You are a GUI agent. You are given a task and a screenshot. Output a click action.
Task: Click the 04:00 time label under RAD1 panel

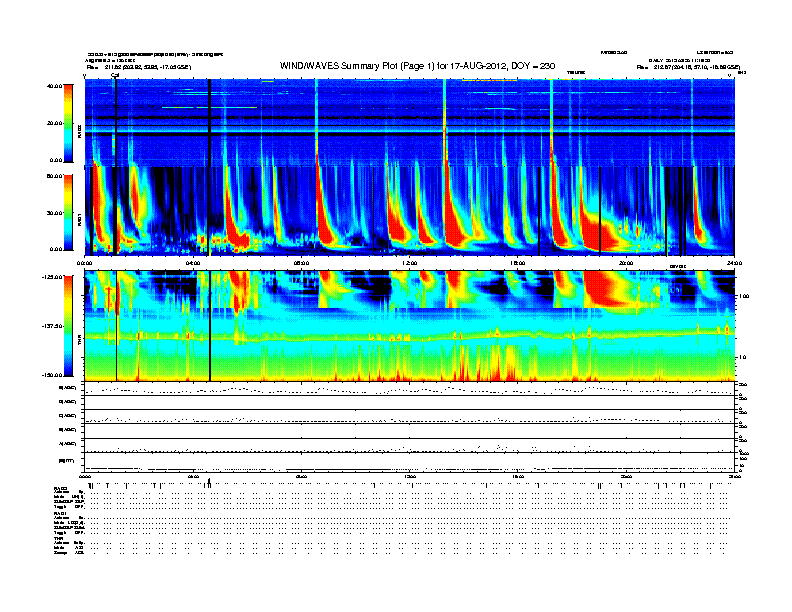(193, 263)
